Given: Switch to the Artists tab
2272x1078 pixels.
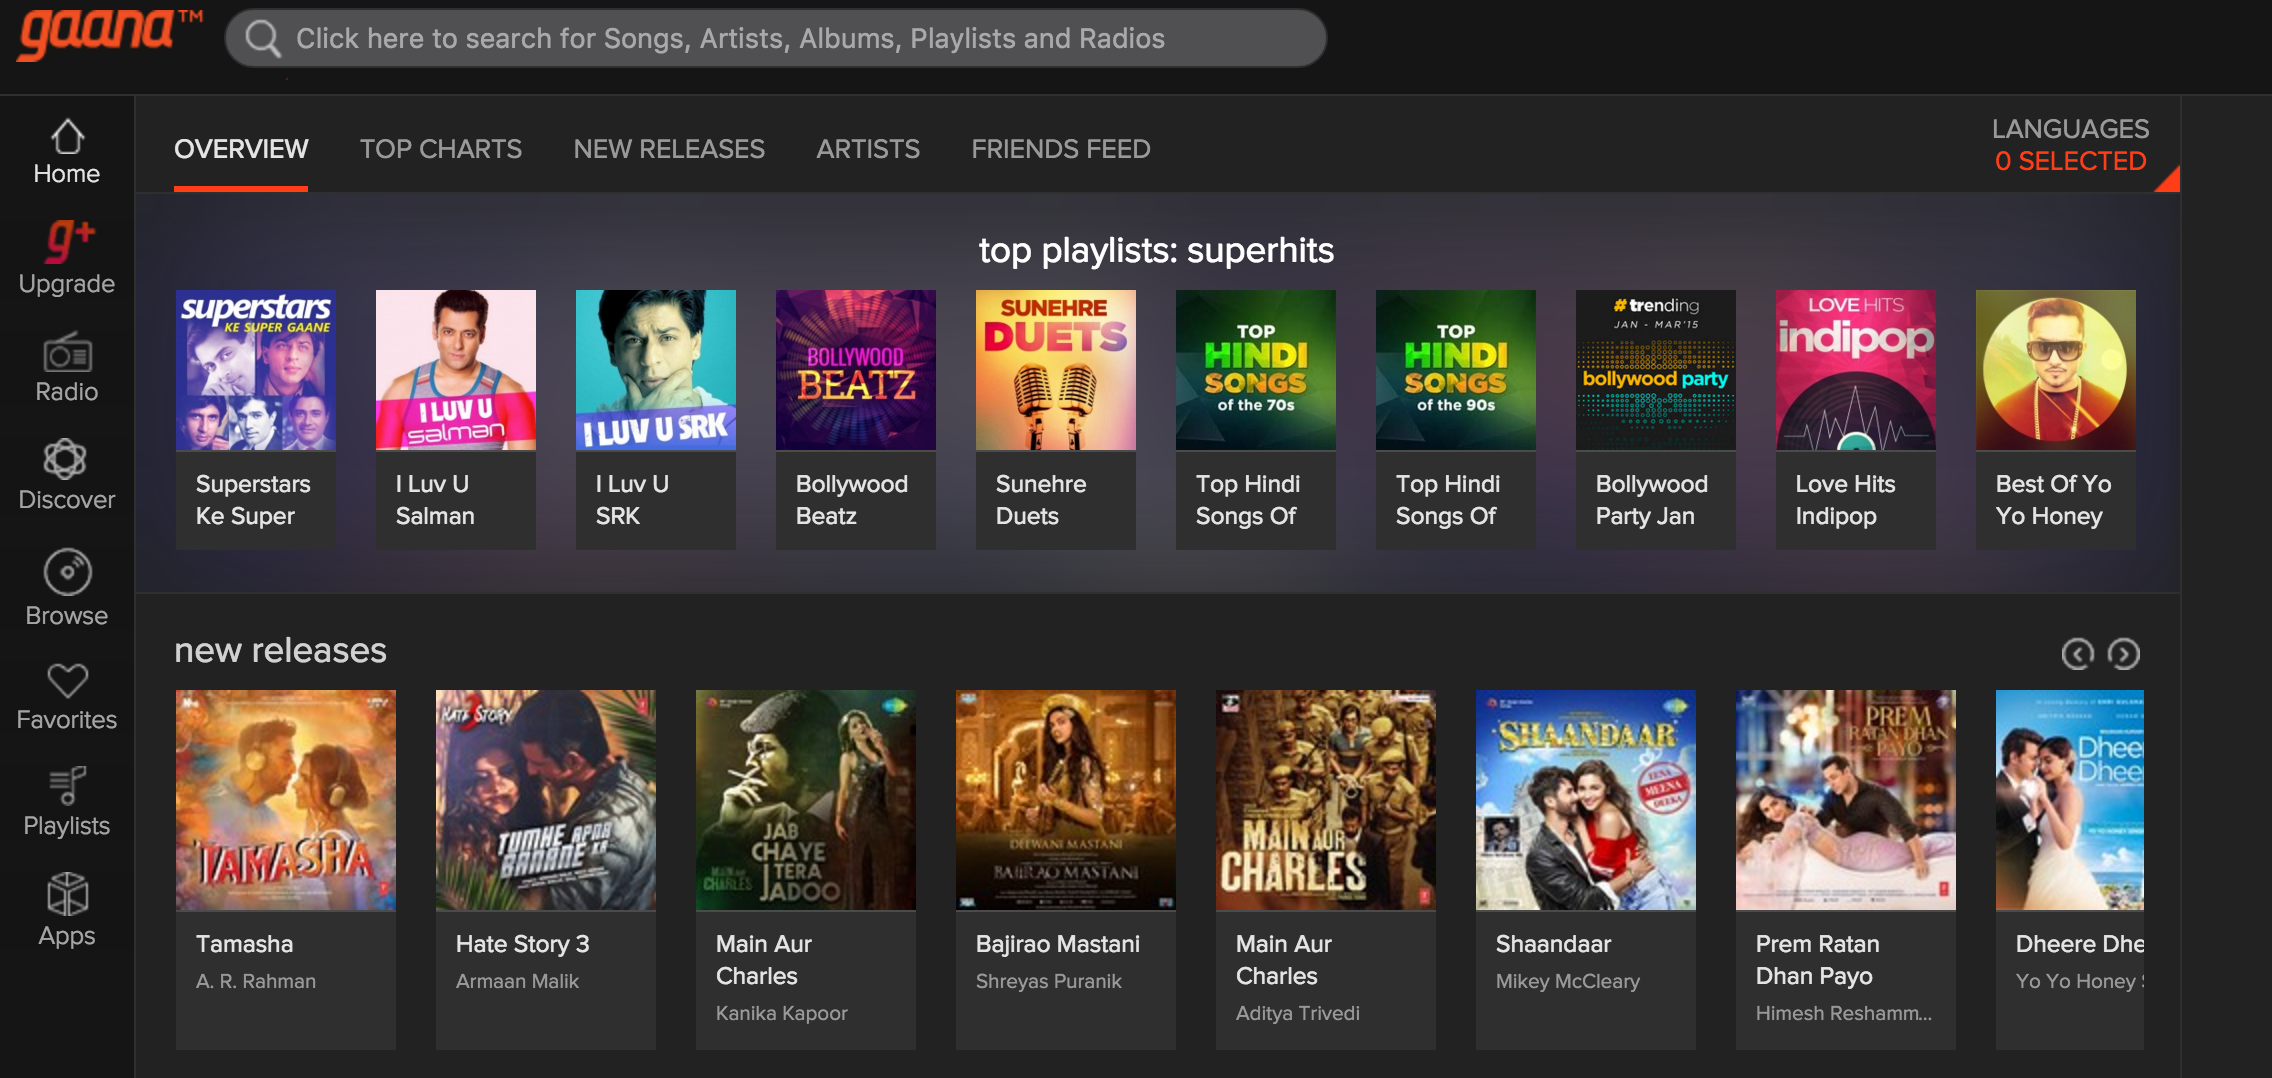Looking at the screenshot, I should (867, 149).
